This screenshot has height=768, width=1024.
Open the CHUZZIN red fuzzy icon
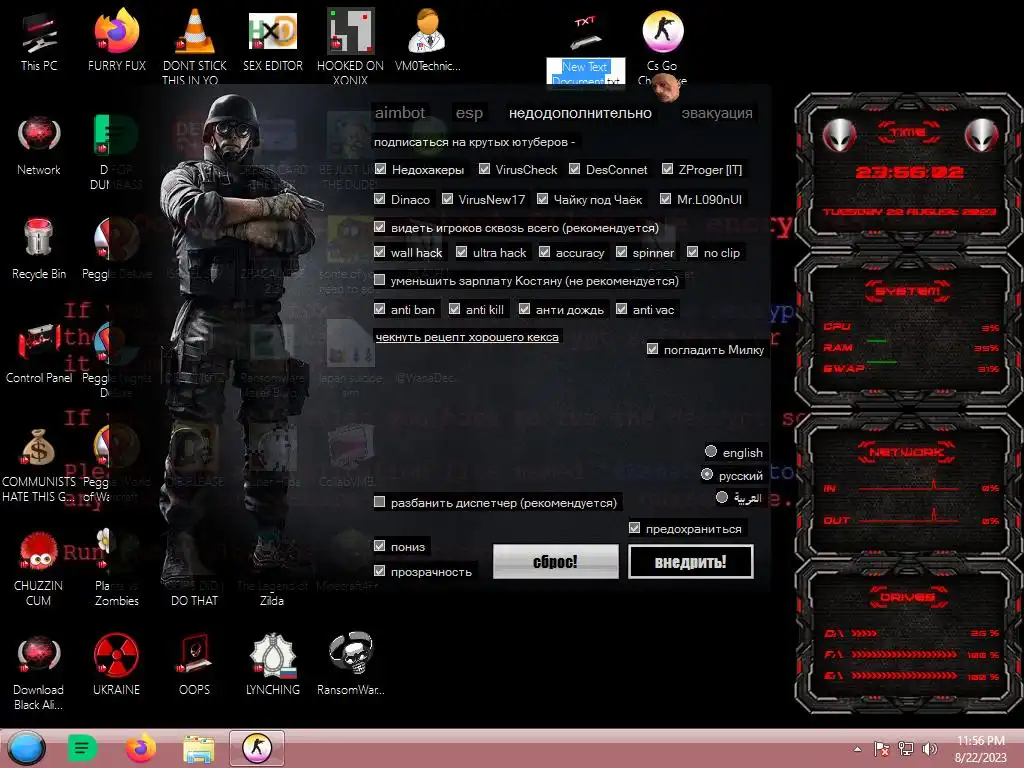click(39, 568)
